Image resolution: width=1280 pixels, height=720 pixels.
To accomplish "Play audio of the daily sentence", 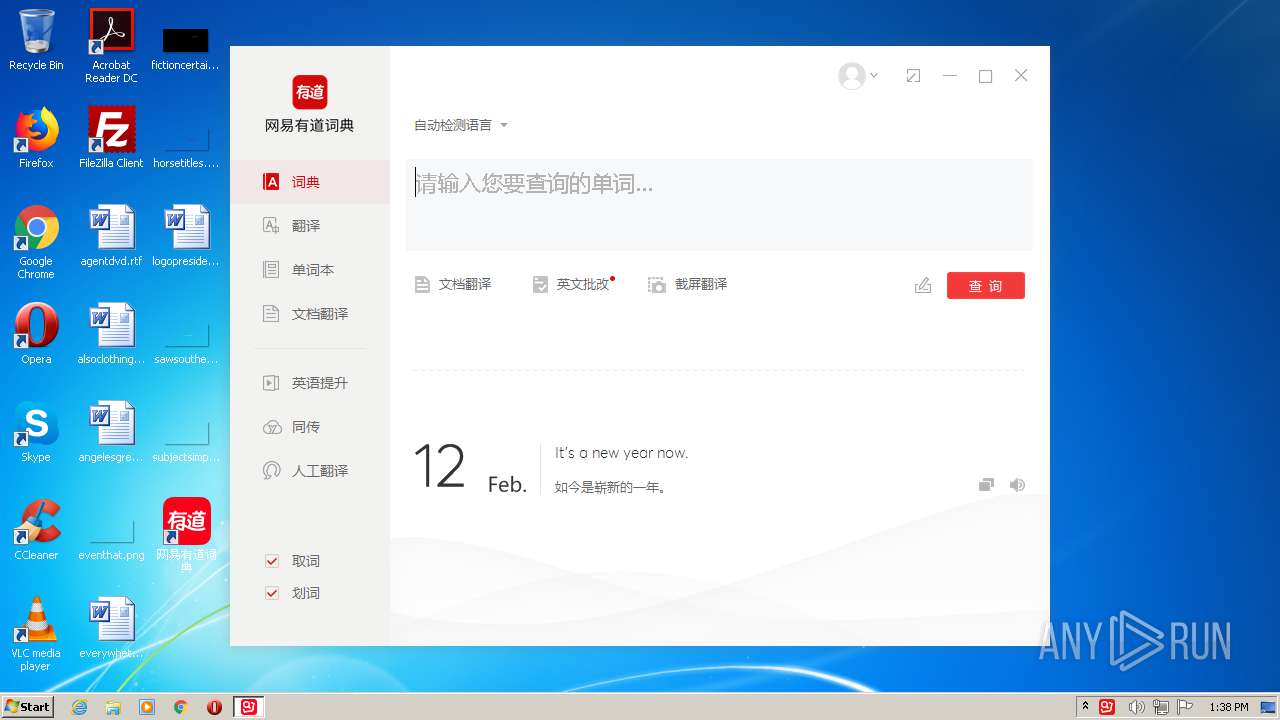I will [x=1017, y=485].
